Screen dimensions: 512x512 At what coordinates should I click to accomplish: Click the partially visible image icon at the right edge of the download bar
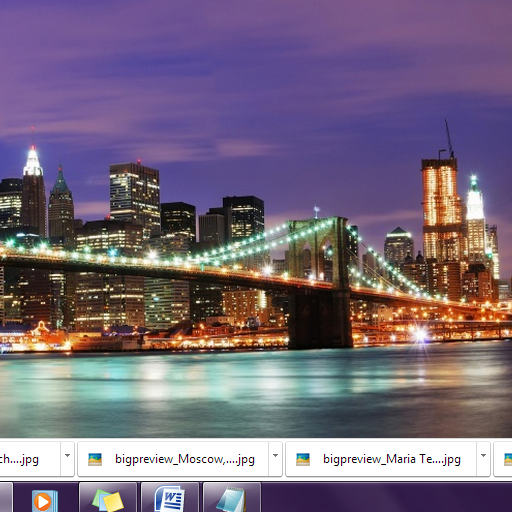pyautogui.click(x=508, y=459)
